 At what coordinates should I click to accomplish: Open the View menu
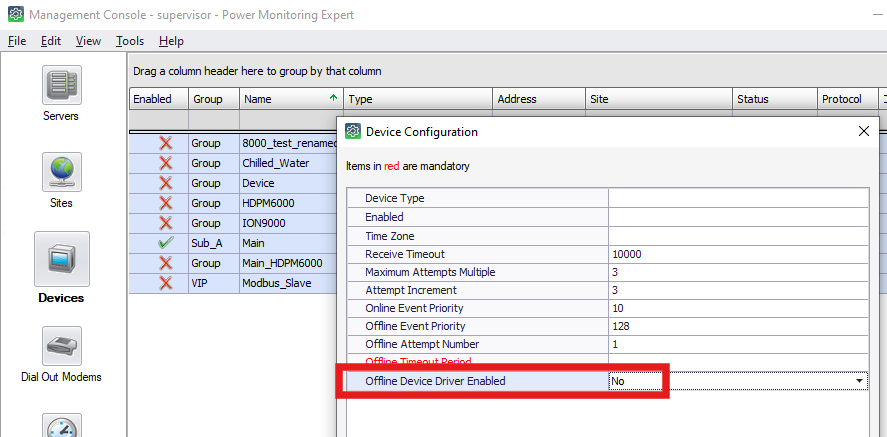88,41
